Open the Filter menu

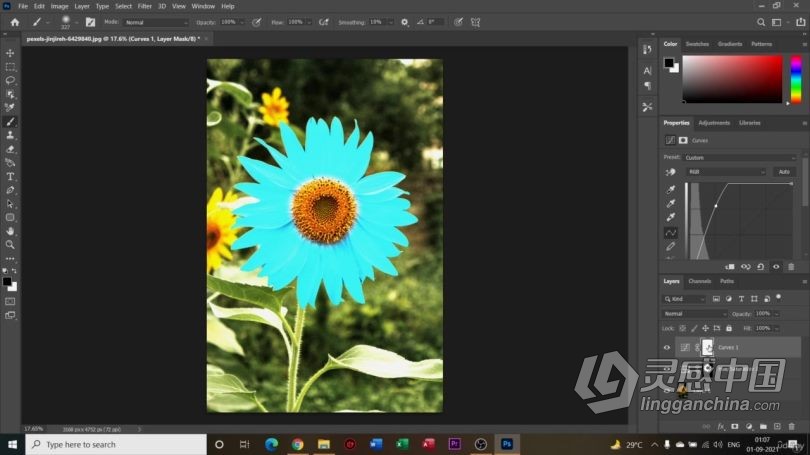click(x=145, y=6)
